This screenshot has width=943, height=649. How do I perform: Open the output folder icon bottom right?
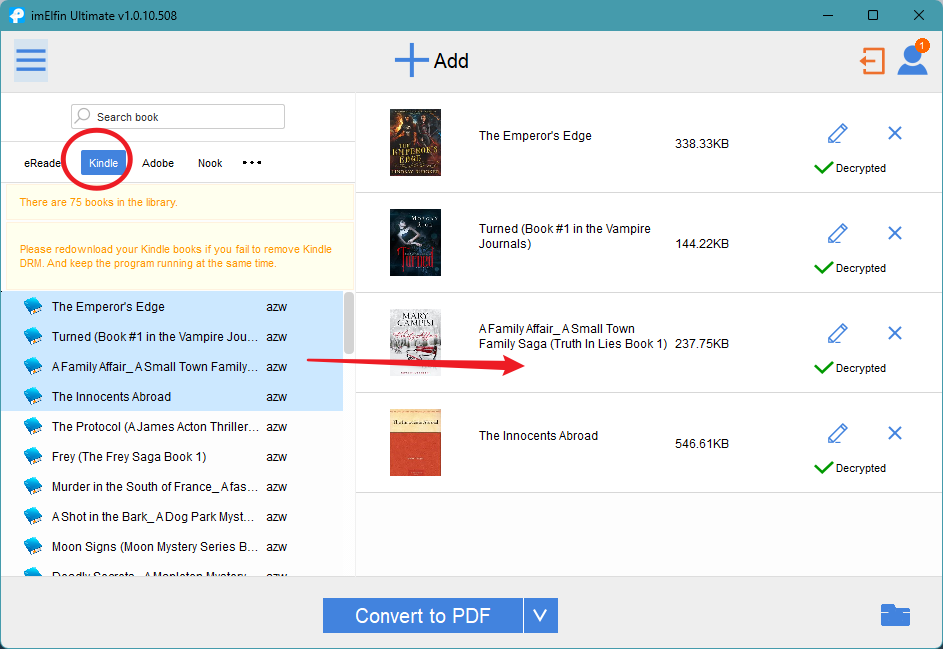tap(895, 615)
